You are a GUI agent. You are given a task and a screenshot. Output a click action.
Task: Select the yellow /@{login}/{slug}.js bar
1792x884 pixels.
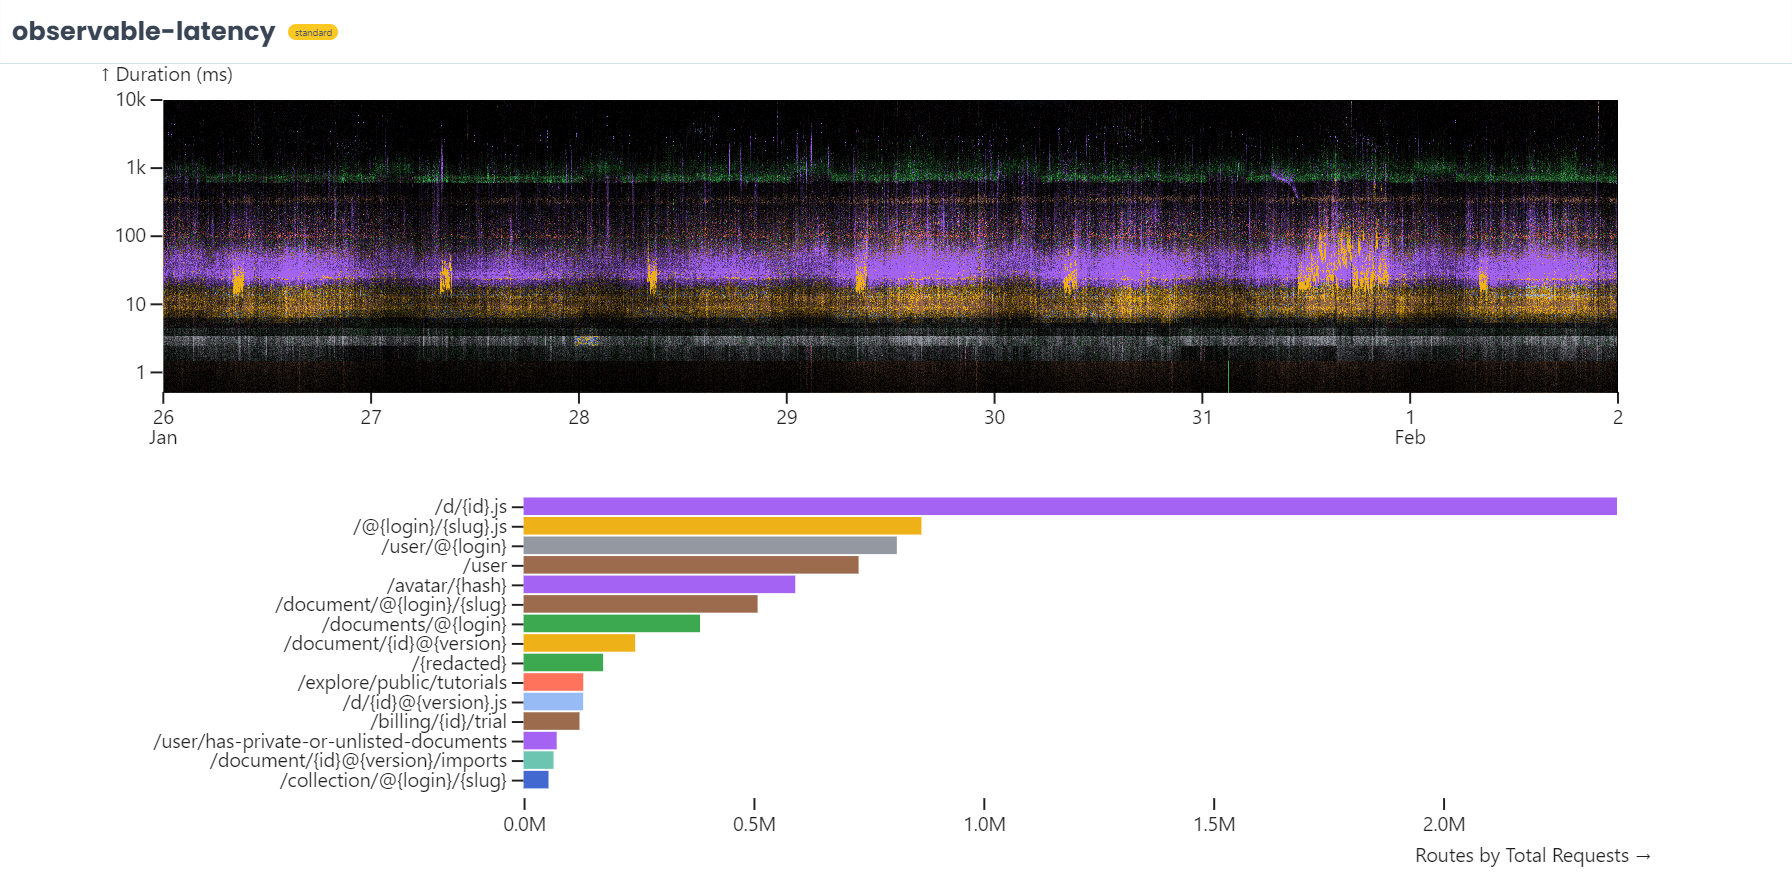722,526
